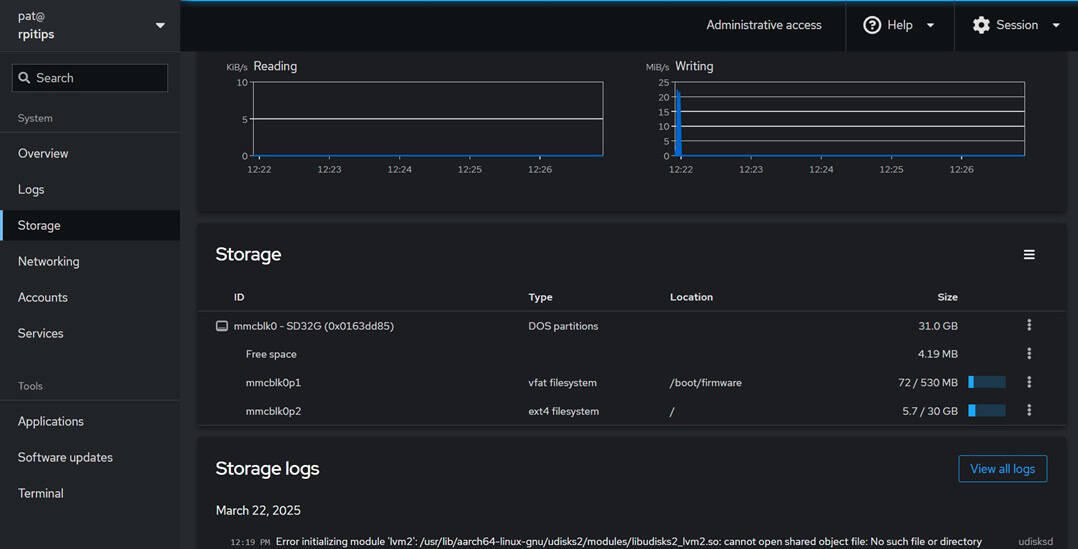Click the mmcblk0p2 usage bar

tap(986, 410)
